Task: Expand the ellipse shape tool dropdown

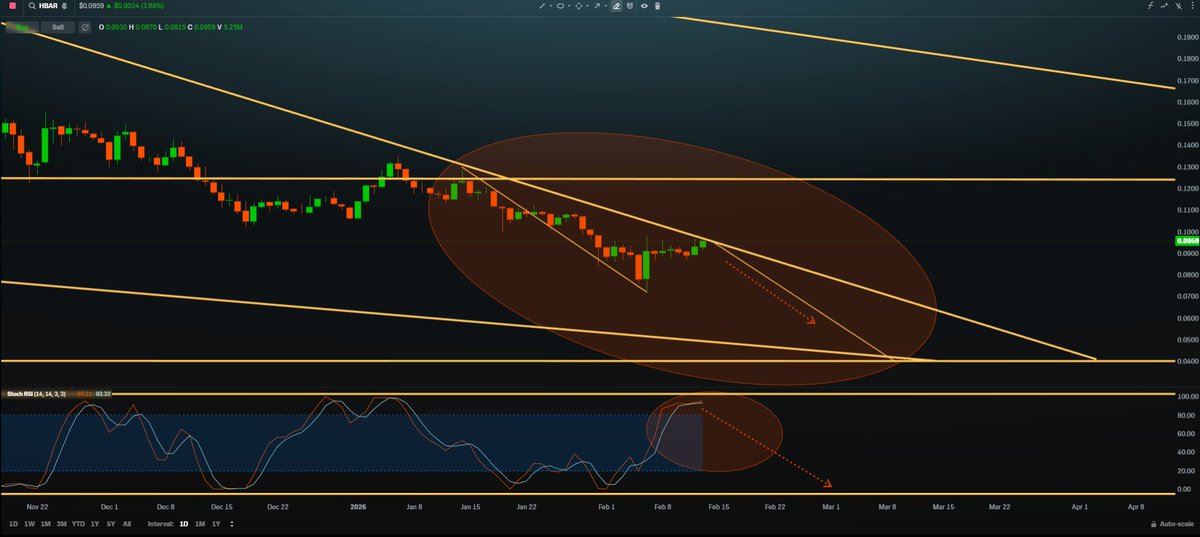Action: click(x=569, y=6)
